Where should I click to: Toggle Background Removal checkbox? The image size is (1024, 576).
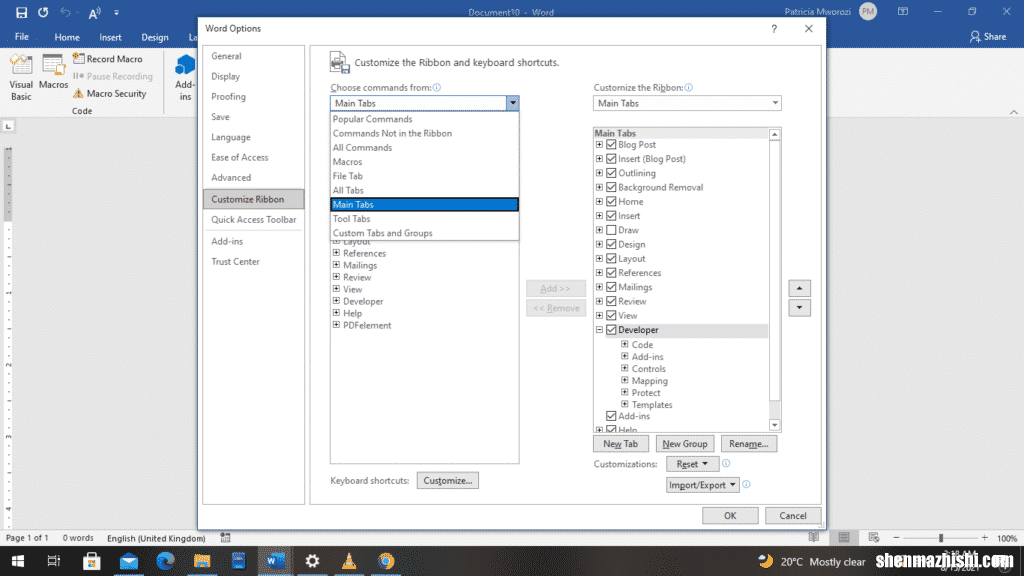click(x=611, y=187)
